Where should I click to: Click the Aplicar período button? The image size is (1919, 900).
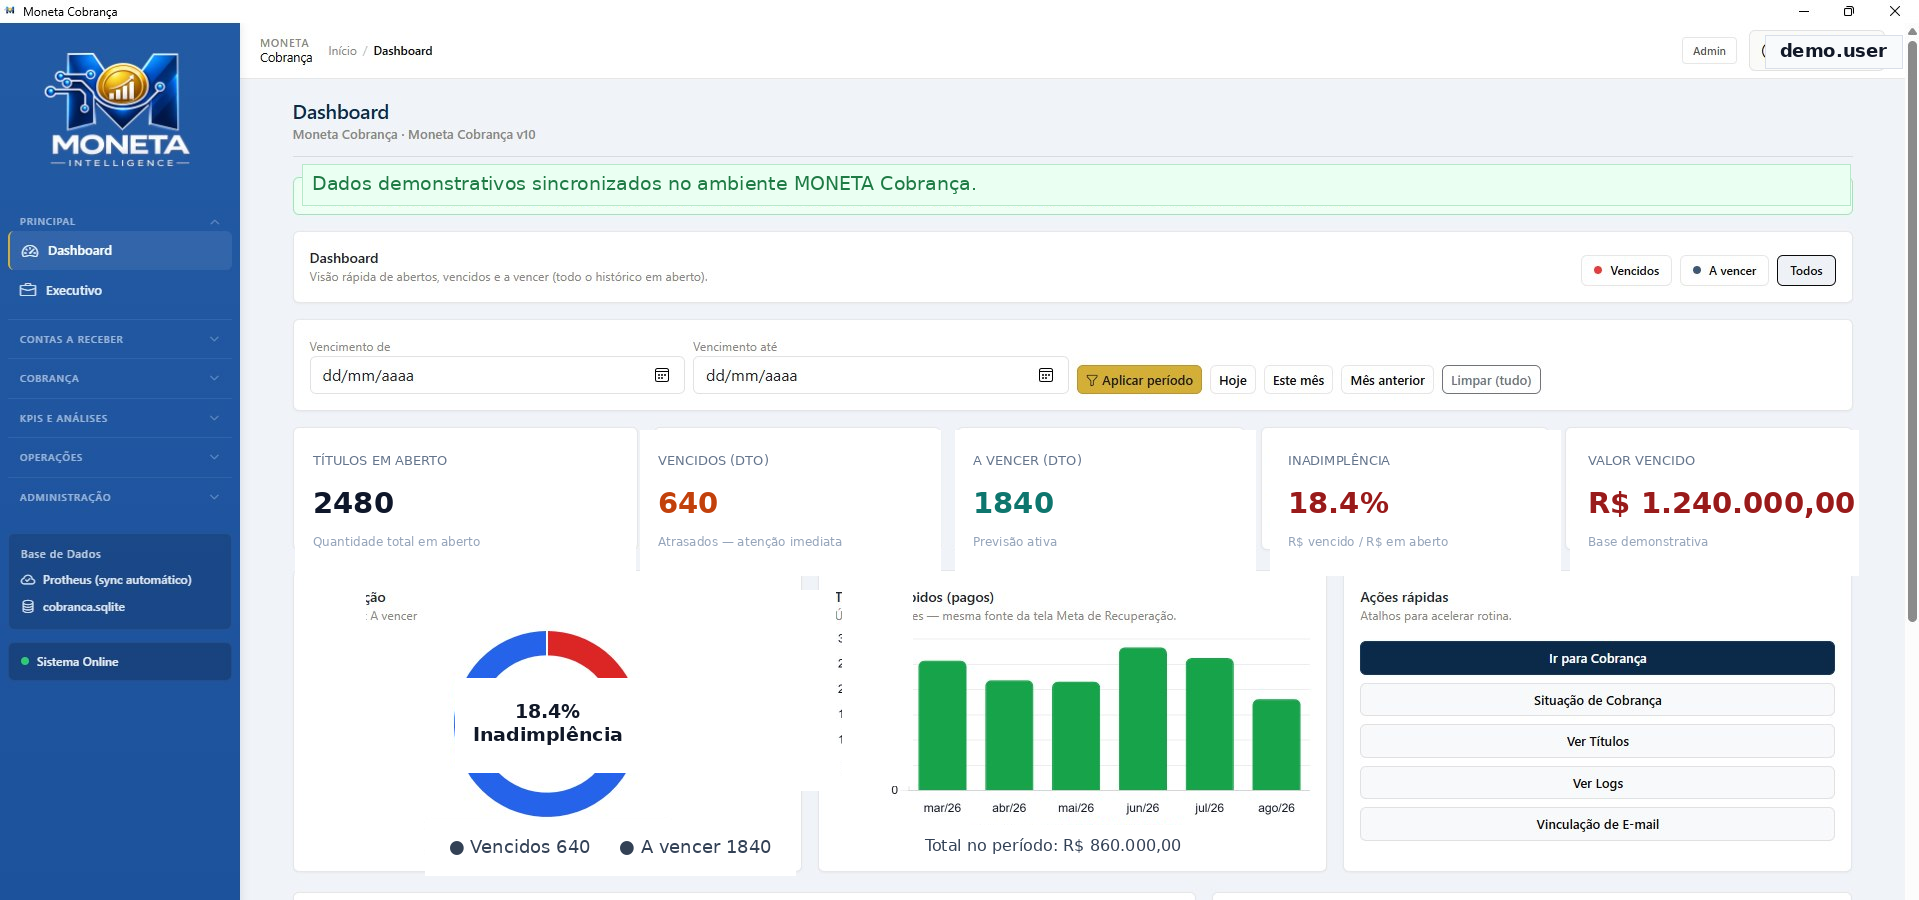tap(1139, 380)
